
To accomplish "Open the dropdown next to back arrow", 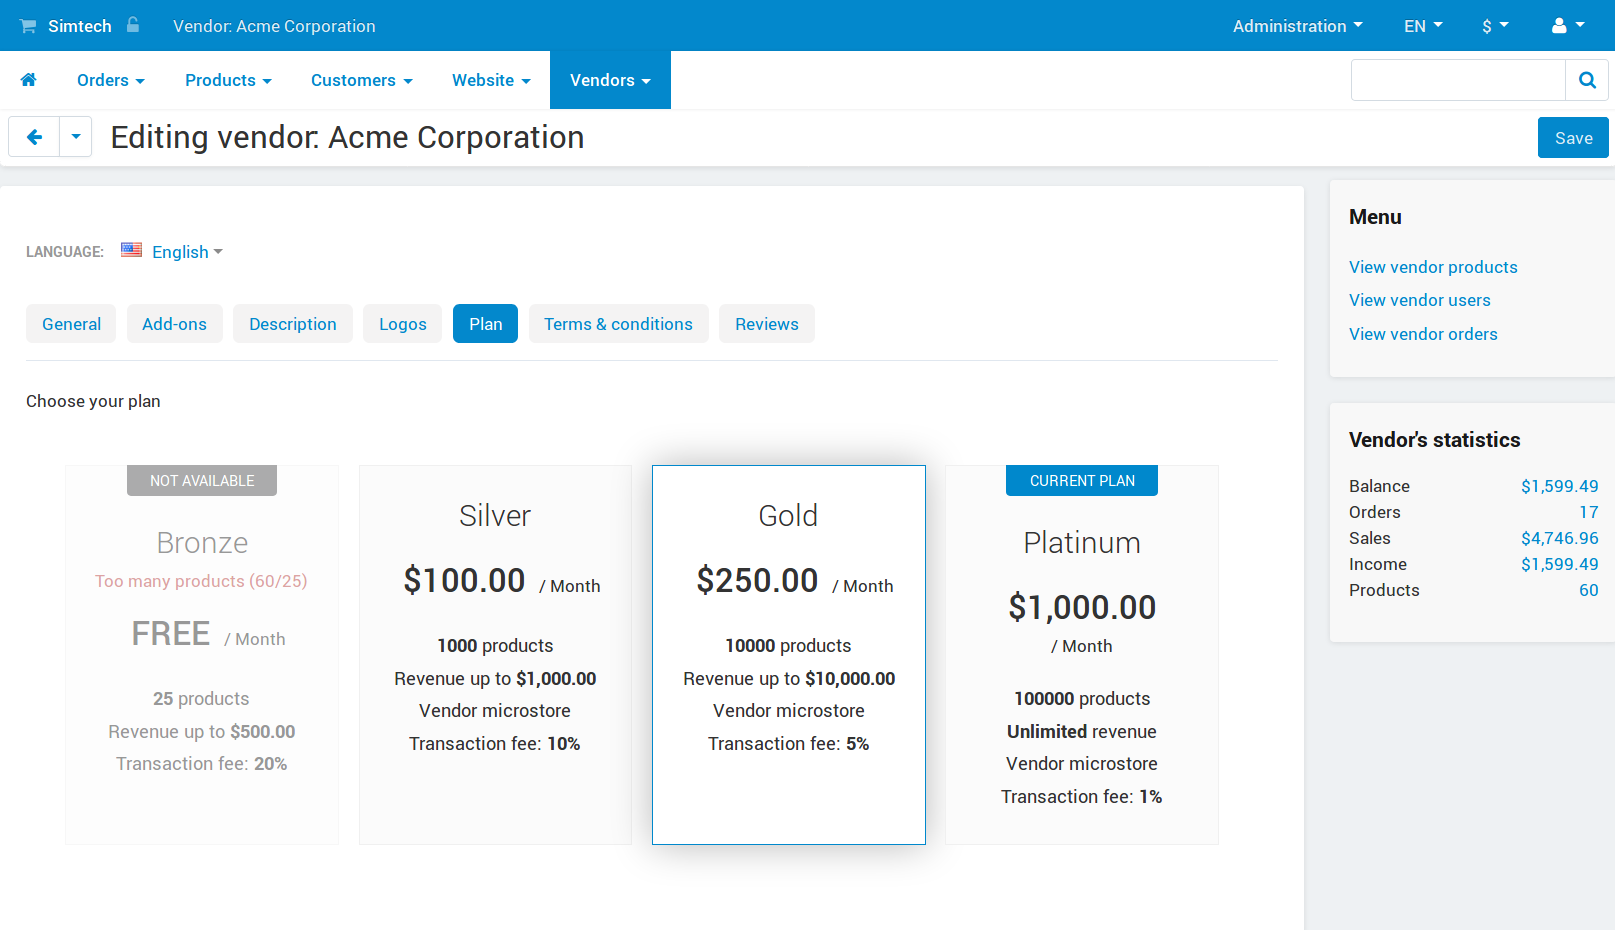I will tap(76, 137).
